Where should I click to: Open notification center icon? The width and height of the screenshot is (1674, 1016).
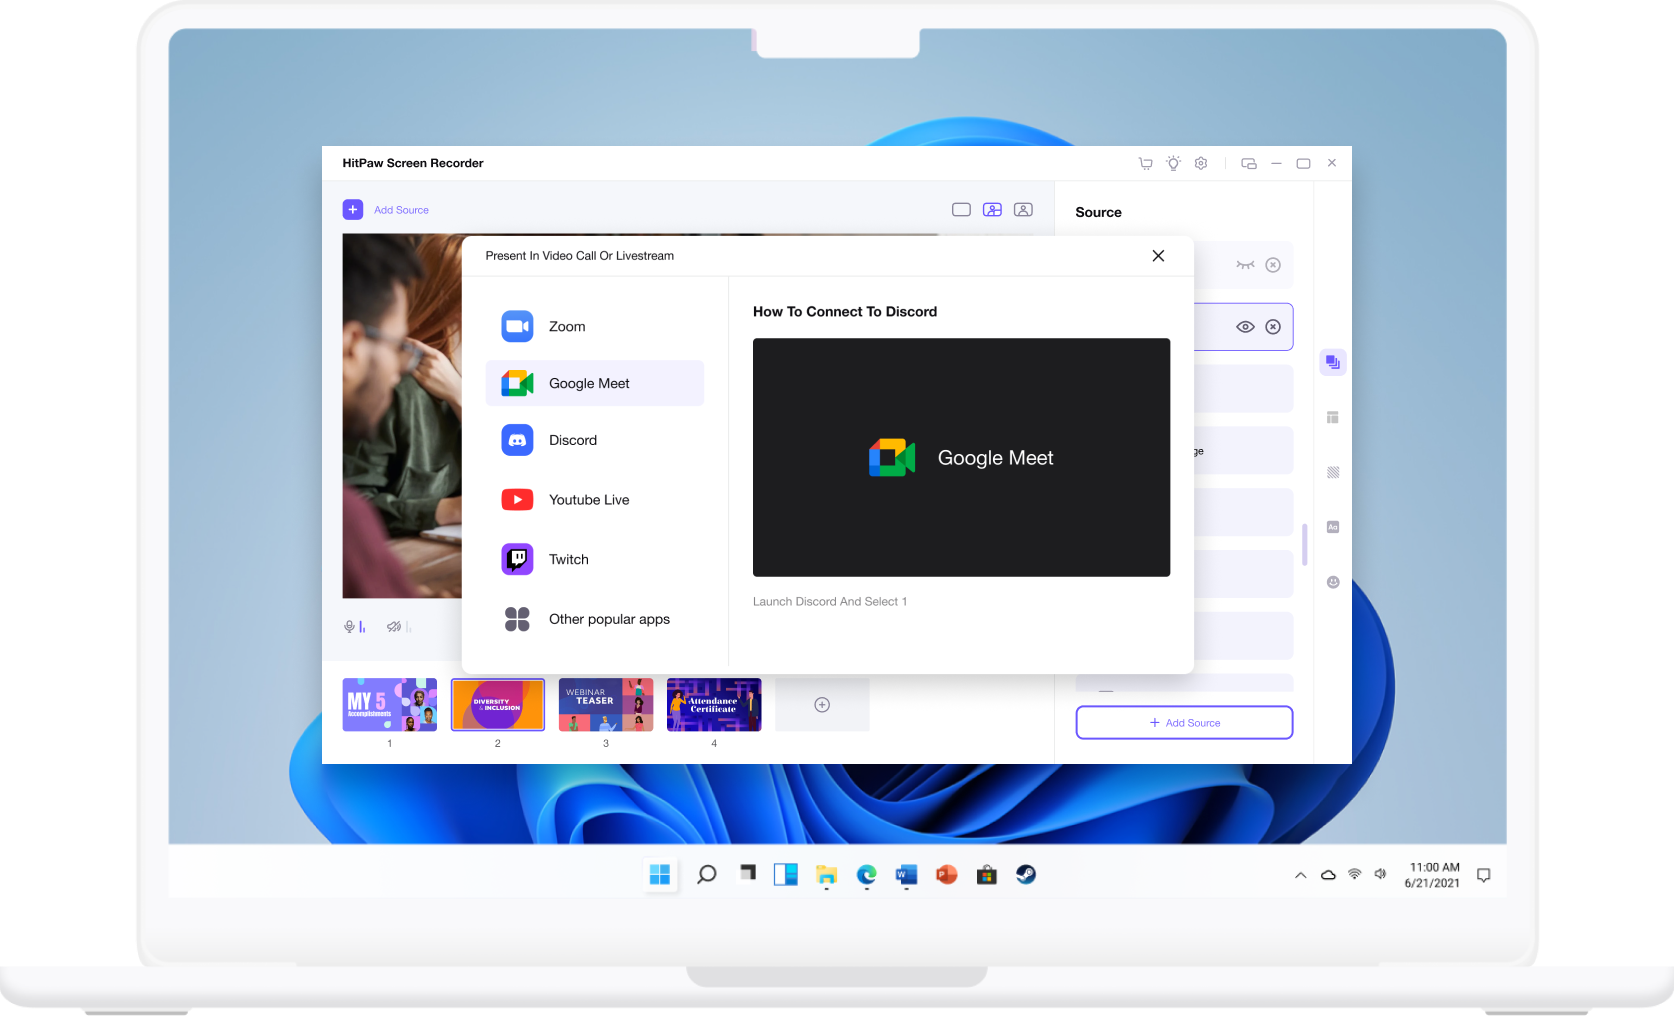pyautogui.click(x=1484, y=875)
